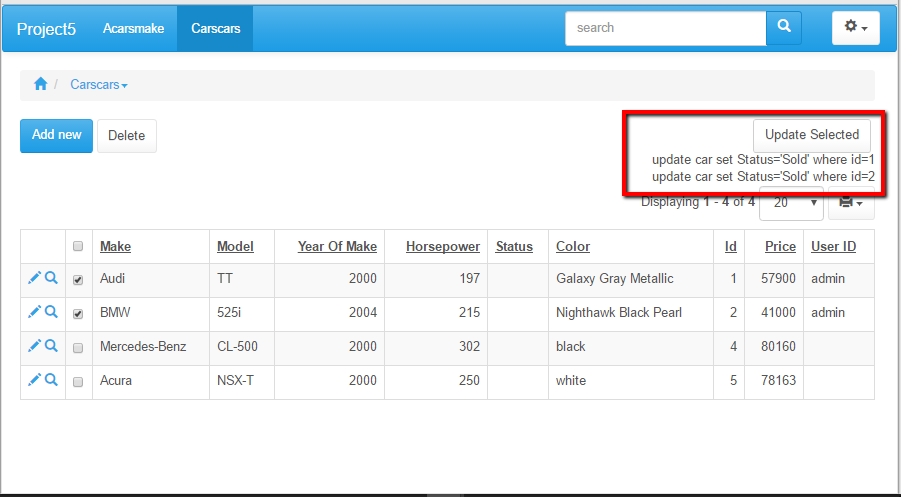View the Audi record with magnifier icon
This screenshot has height=497, width=901.
(x=51, y=279)
